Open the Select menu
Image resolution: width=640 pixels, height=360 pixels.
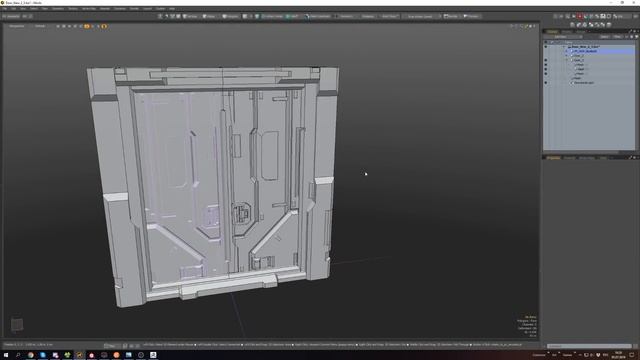[x=34, y=9]
